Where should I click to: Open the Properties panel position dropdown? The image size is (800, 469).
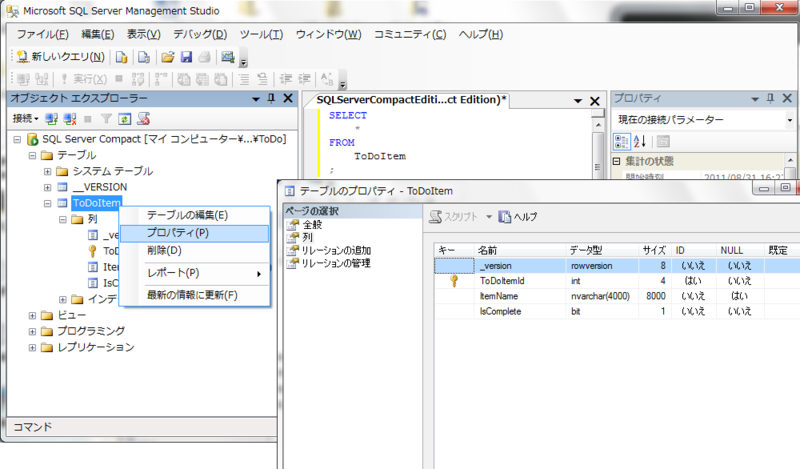tap(755, 99)
